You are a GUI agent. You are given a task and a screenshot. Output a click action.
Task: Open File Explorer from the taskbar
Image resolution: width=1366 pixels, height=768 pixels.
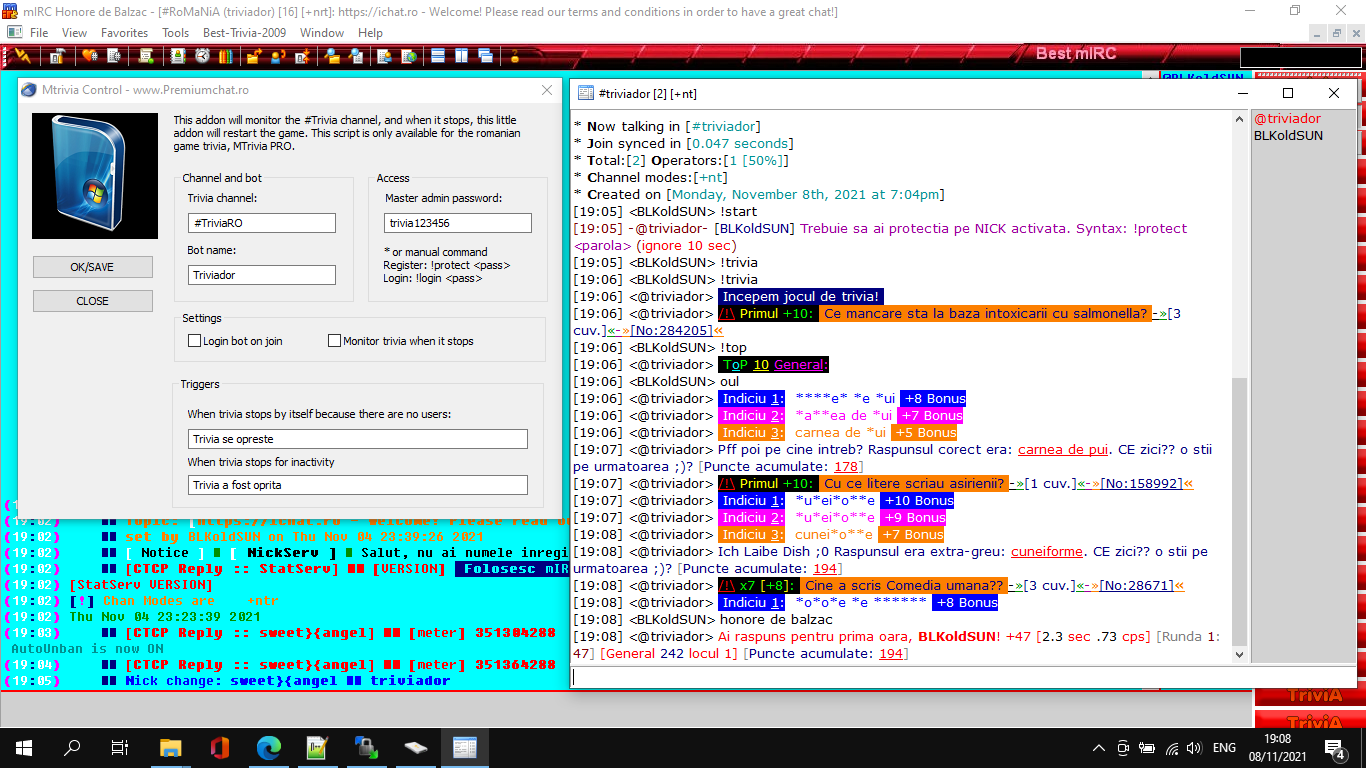[x=170, y=747]
